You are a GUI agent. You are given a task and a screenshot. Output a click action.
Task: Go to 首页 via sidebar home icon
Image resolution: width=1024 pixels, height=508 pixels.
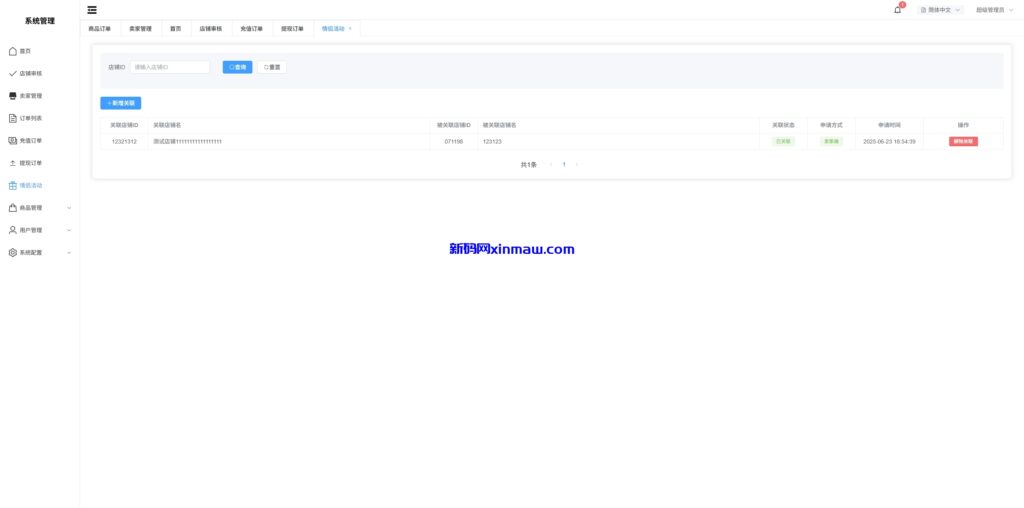pyautogui.click(x=12, y=51)
